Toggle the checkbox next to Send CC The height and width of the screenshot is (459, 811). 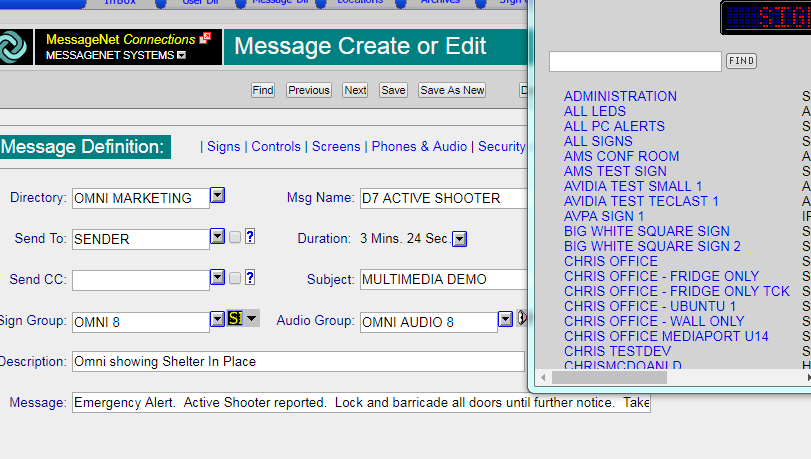point(235,278)
